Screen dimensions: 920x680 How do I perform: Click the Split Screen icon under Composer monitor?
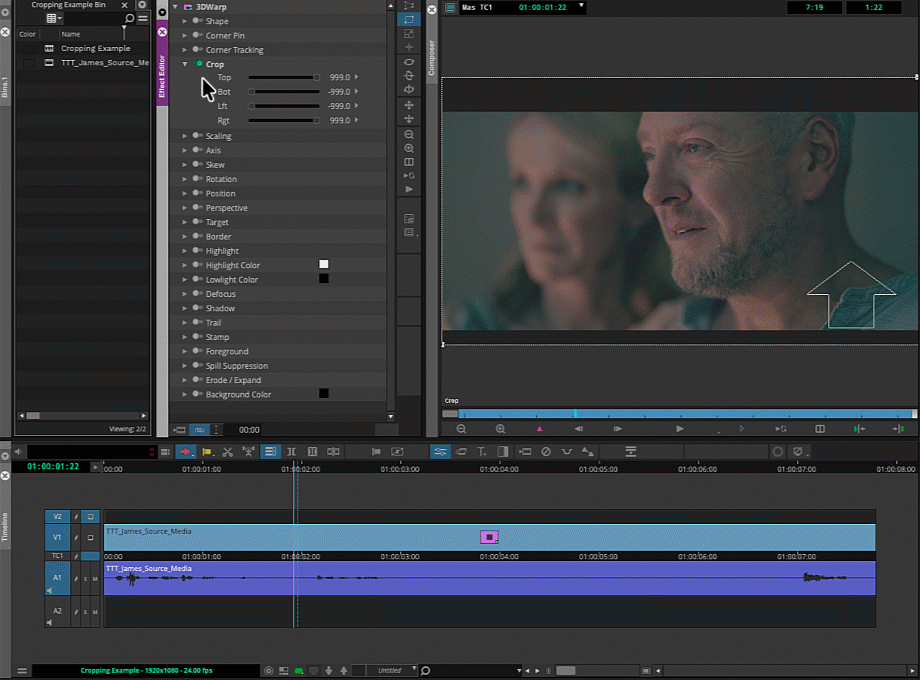click(820, 429)
